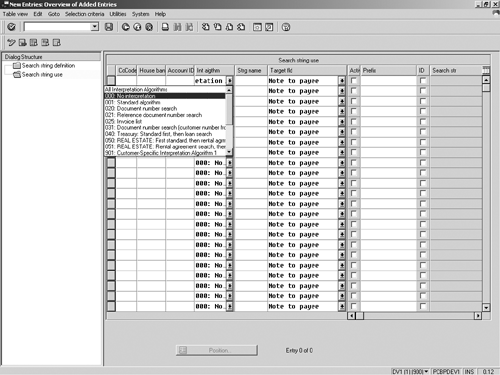500x375 pixels.
Task: Open the Target fld dropdown in the top row
Action: [342, 81]
